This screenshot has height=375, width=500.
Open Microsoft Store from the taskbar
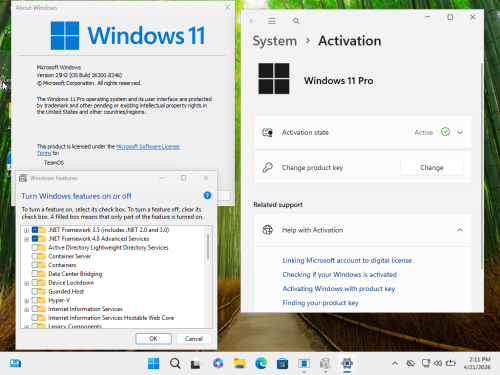(x=282, y=363)
